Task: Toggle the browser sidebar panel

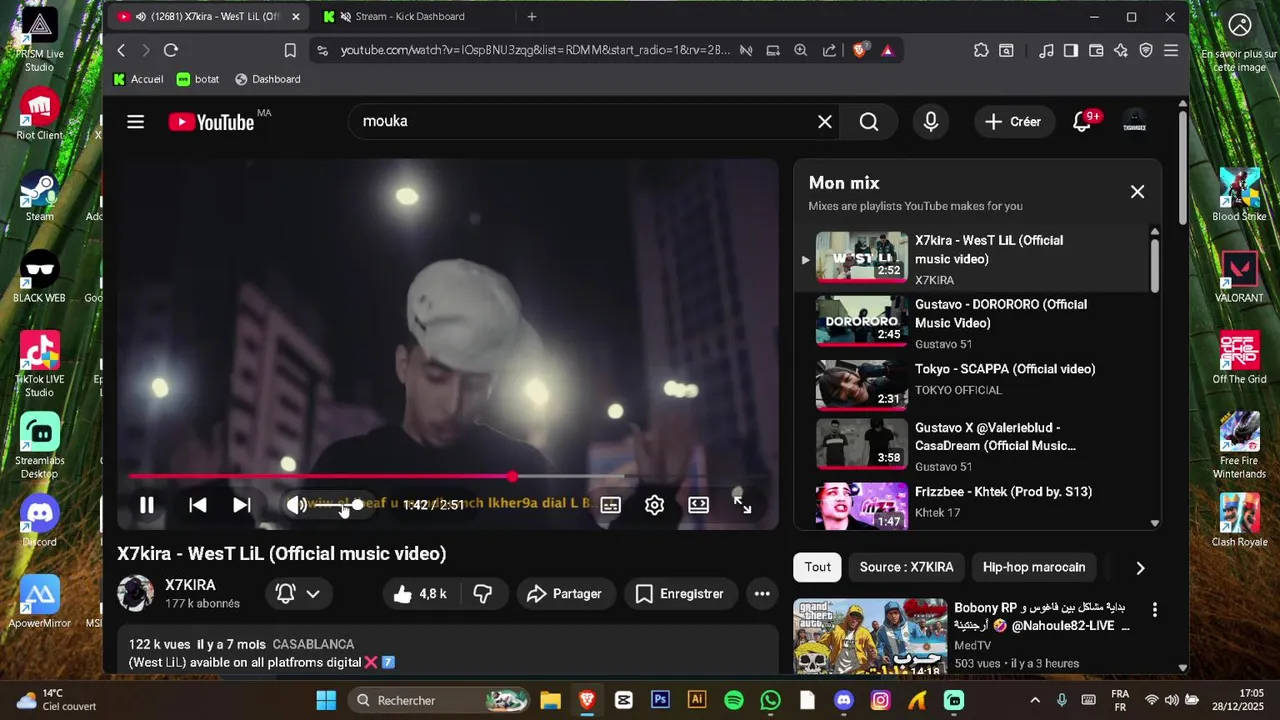Action: (1071, 50)
